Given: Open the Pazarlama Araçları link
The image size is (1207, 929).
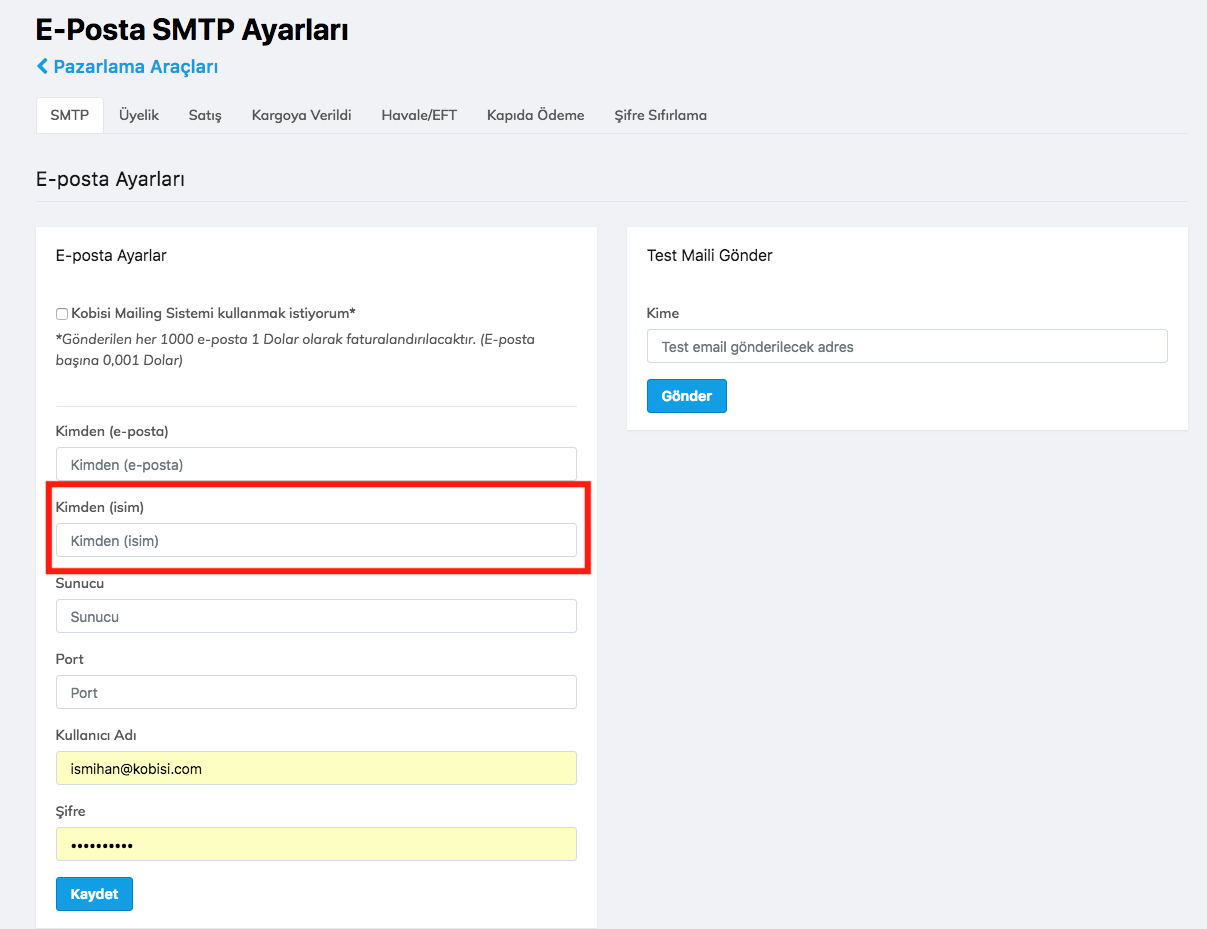Looking at the screenshot, I should (135, 66).
